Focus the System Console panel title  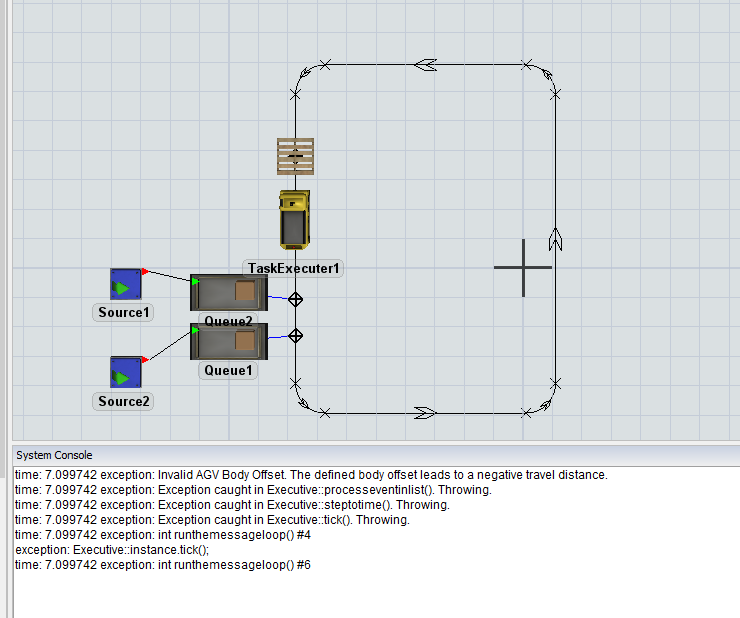click(54, 455)
